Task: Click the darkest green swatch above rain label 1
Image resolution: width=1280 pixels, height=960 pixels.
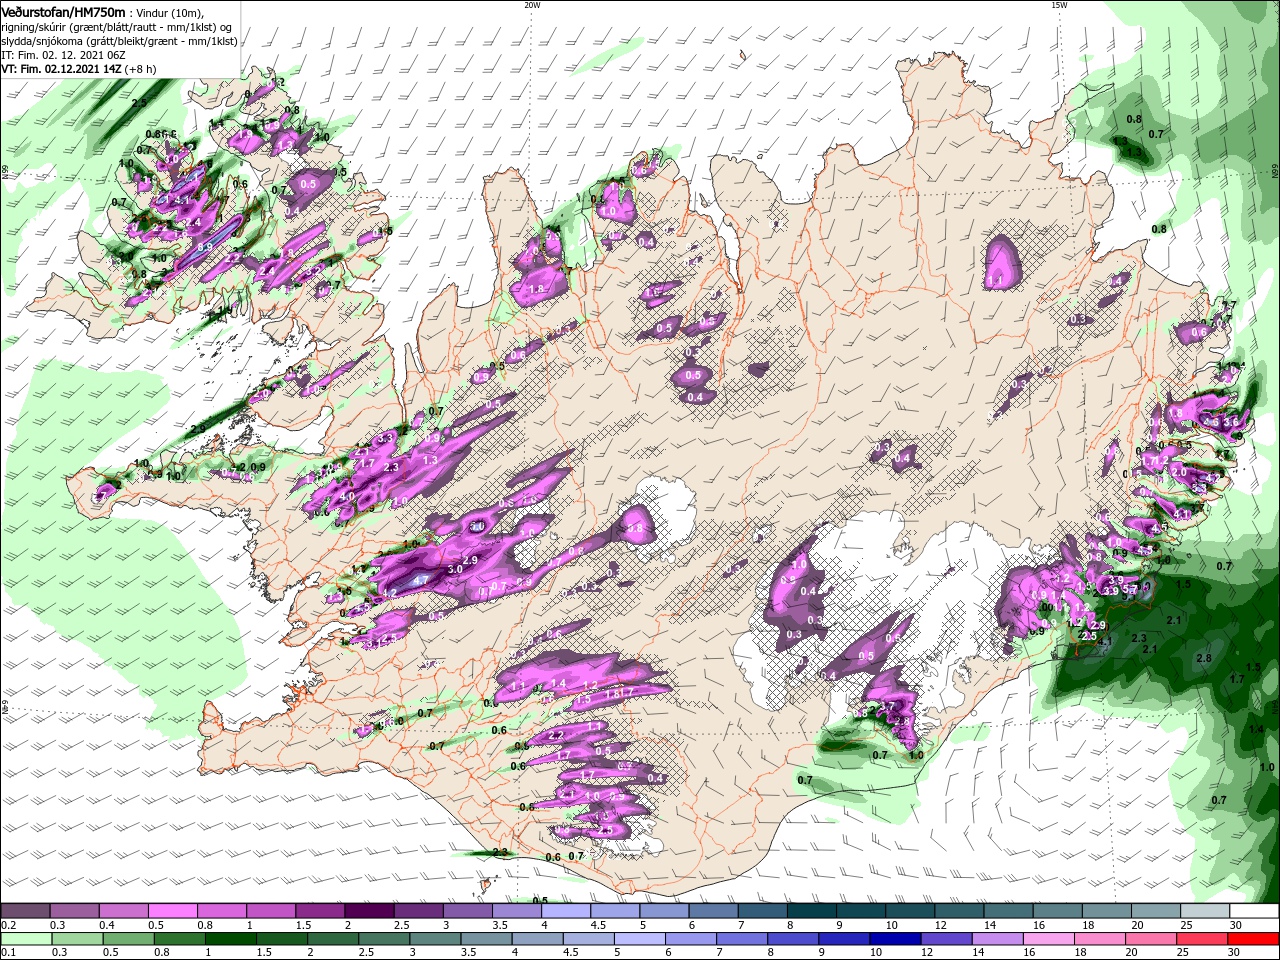Action: (230, 940)
